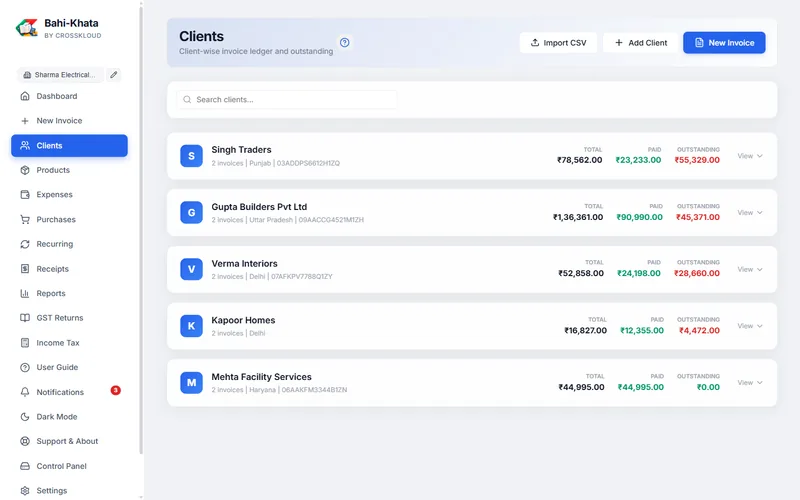
Task: Click the pencil edit icon beside Sharma Electrical
Action: point(114,74)
